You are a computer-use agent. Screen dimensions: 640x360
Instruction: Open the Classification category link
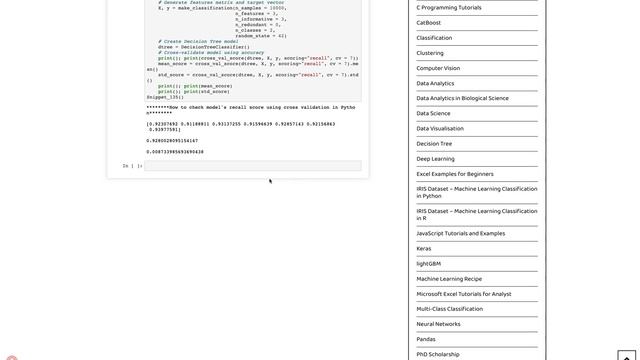(434, 38)
